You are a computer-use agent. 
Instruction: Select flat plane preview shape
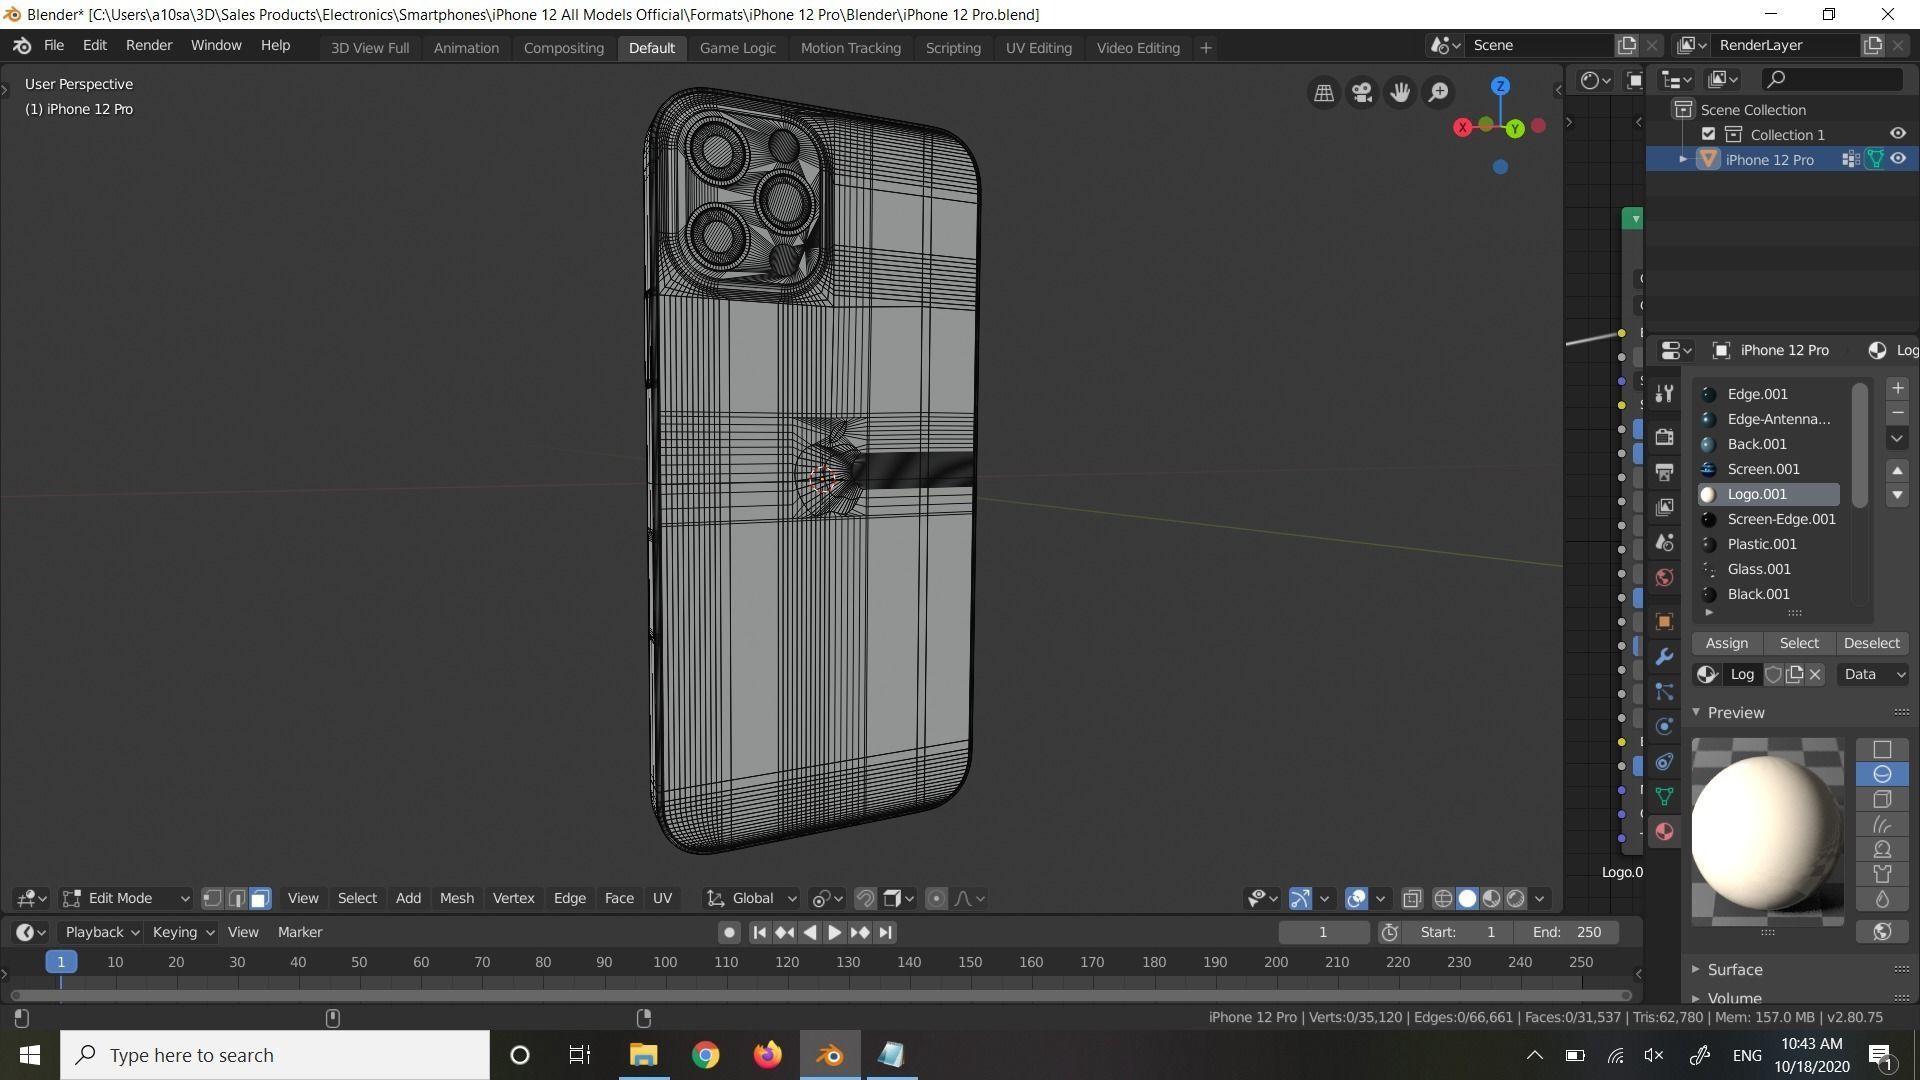1882,749
